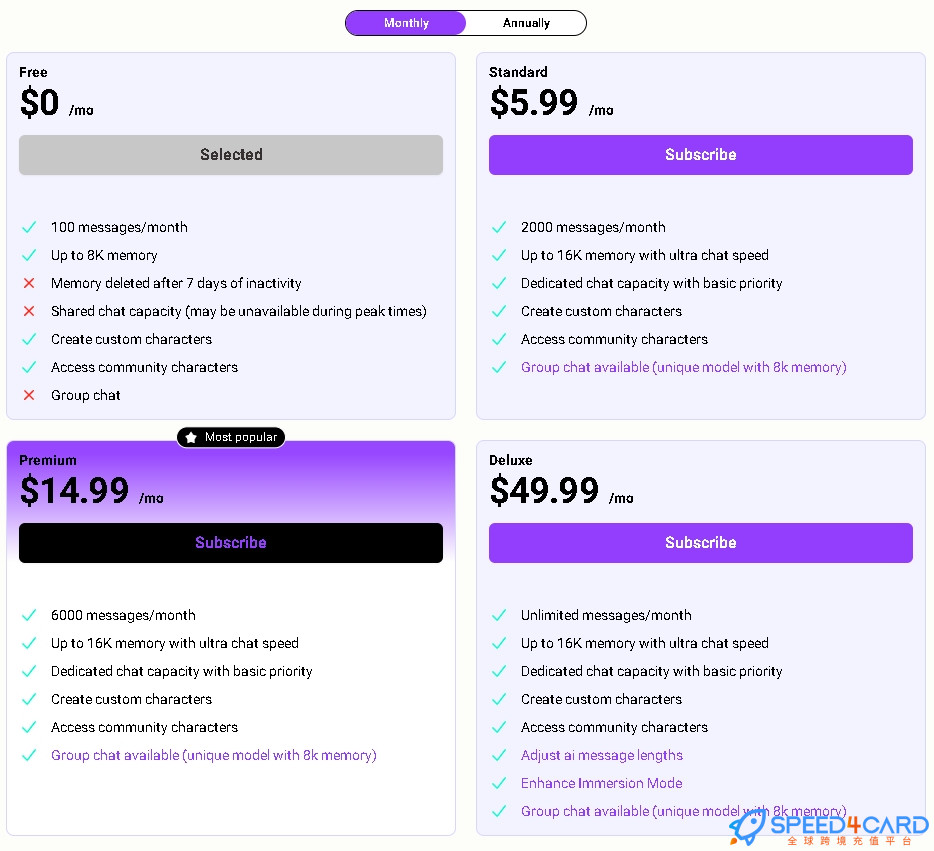
Task: Click the Speed4Card rocket logo
Action: click(748, 827)
